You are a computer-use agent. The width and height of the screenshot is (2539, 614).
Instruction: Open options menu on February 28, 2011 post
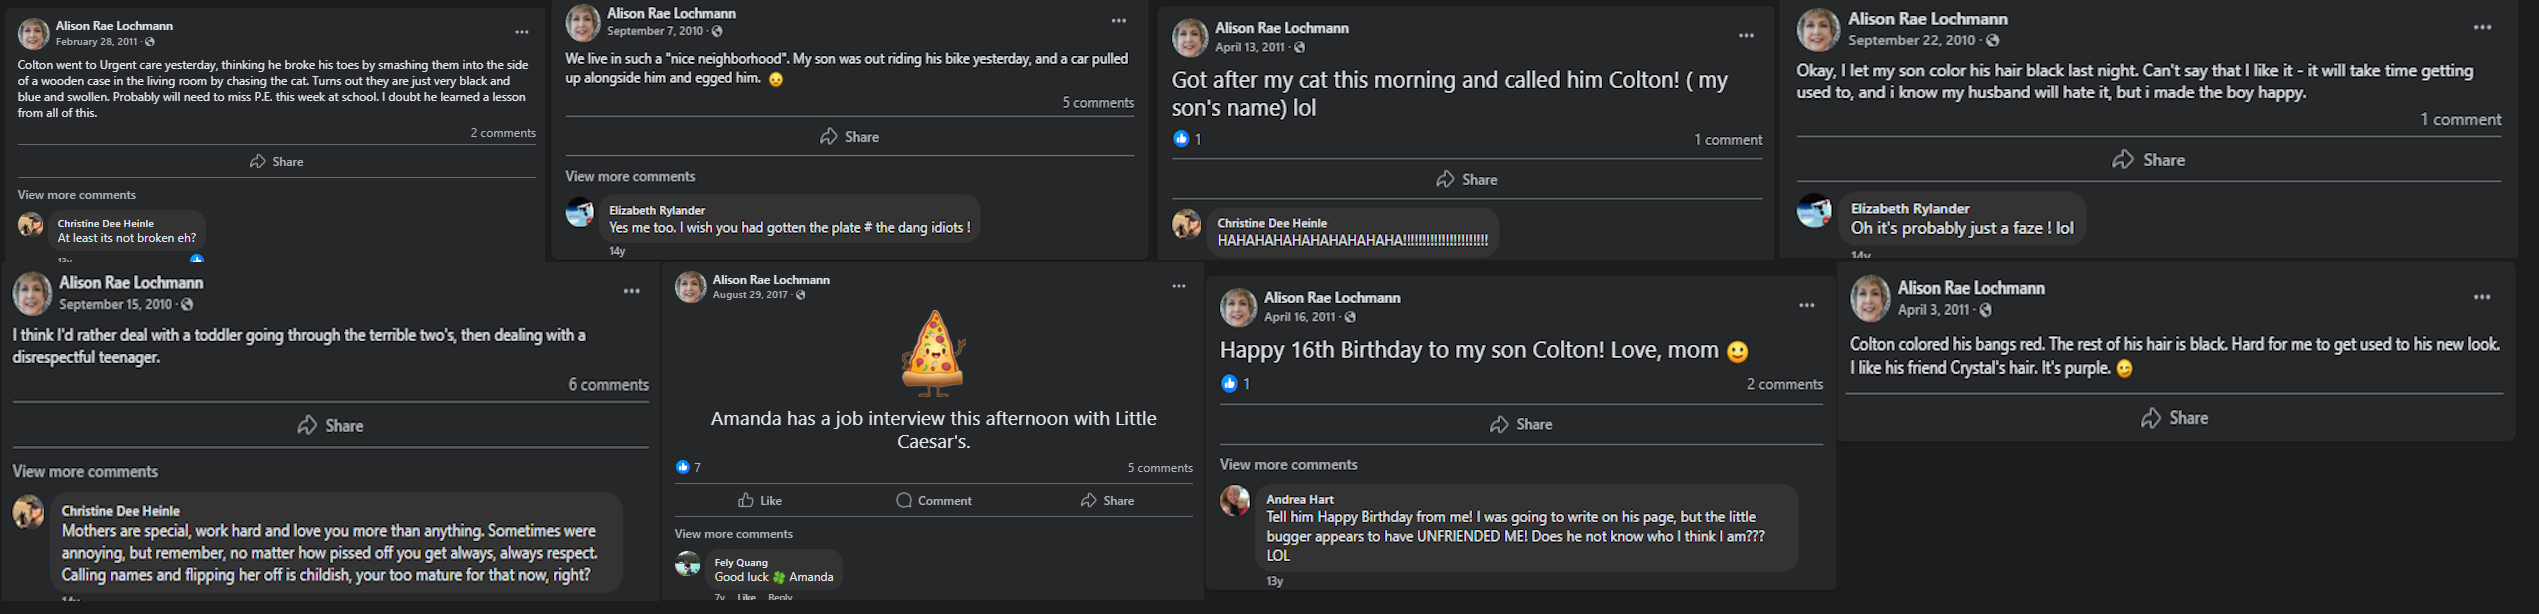[x=521, y=33]
